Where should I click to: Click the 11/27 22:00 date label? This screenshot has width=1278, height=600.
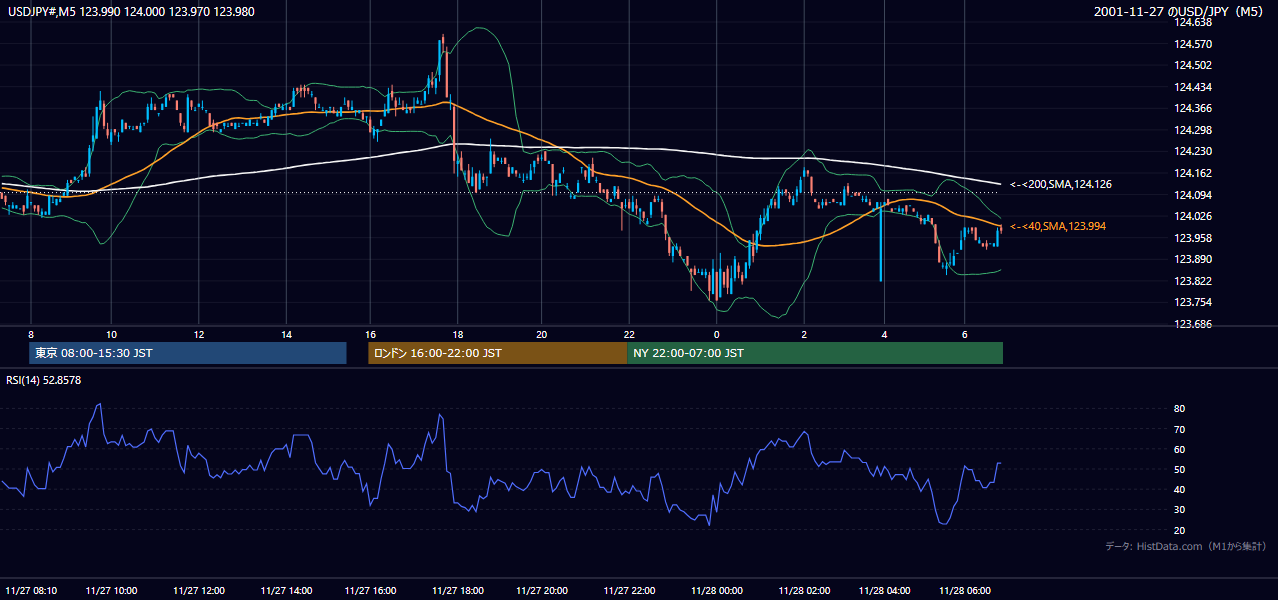point(630,590)
